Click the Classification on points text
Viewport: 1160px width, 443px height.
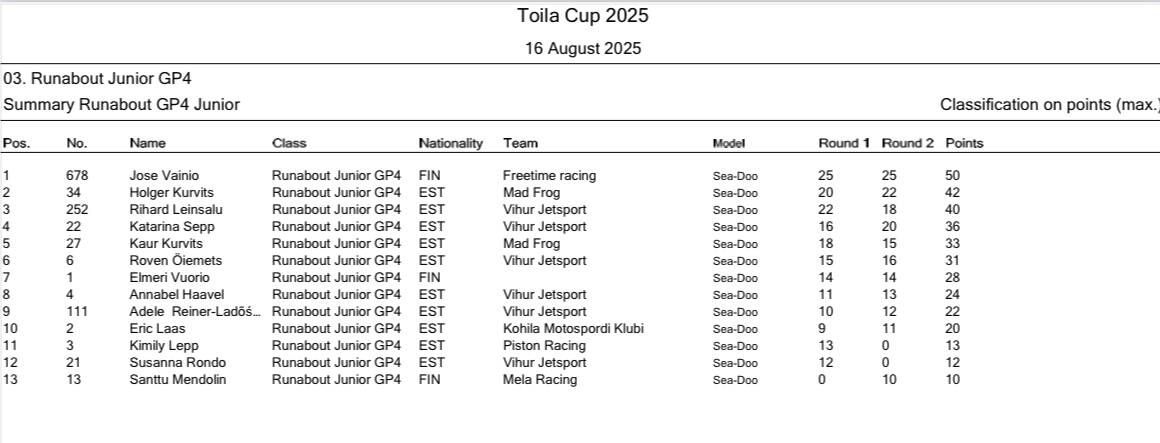[x=1048, y=104]
